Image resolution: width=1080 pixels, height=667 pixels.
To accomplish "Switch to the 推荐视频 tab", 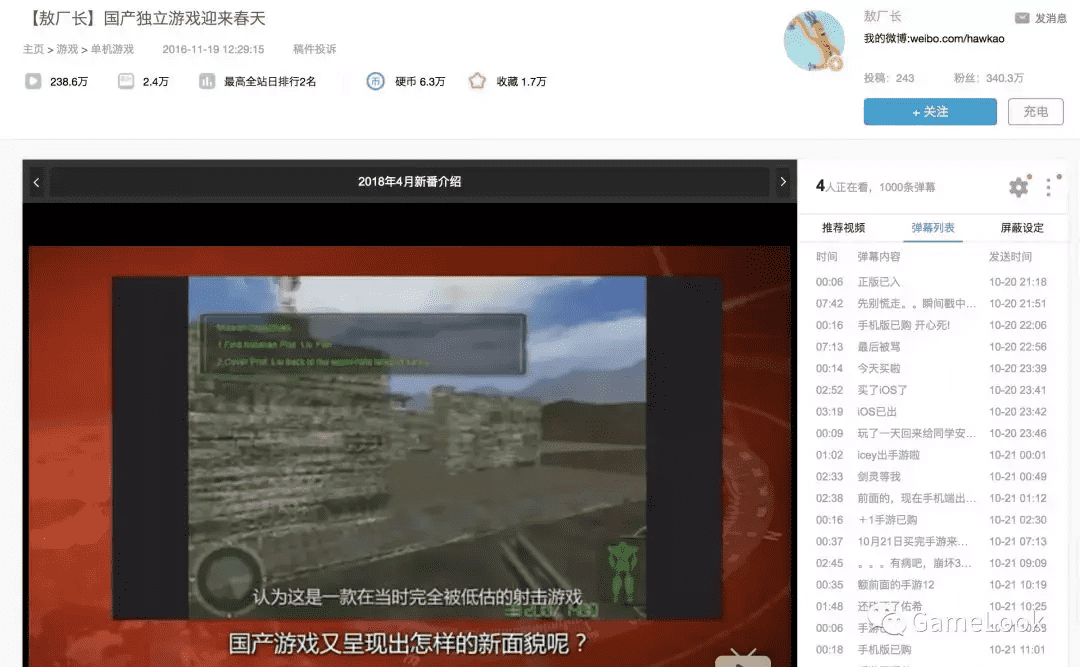I will tap(843, 228).
